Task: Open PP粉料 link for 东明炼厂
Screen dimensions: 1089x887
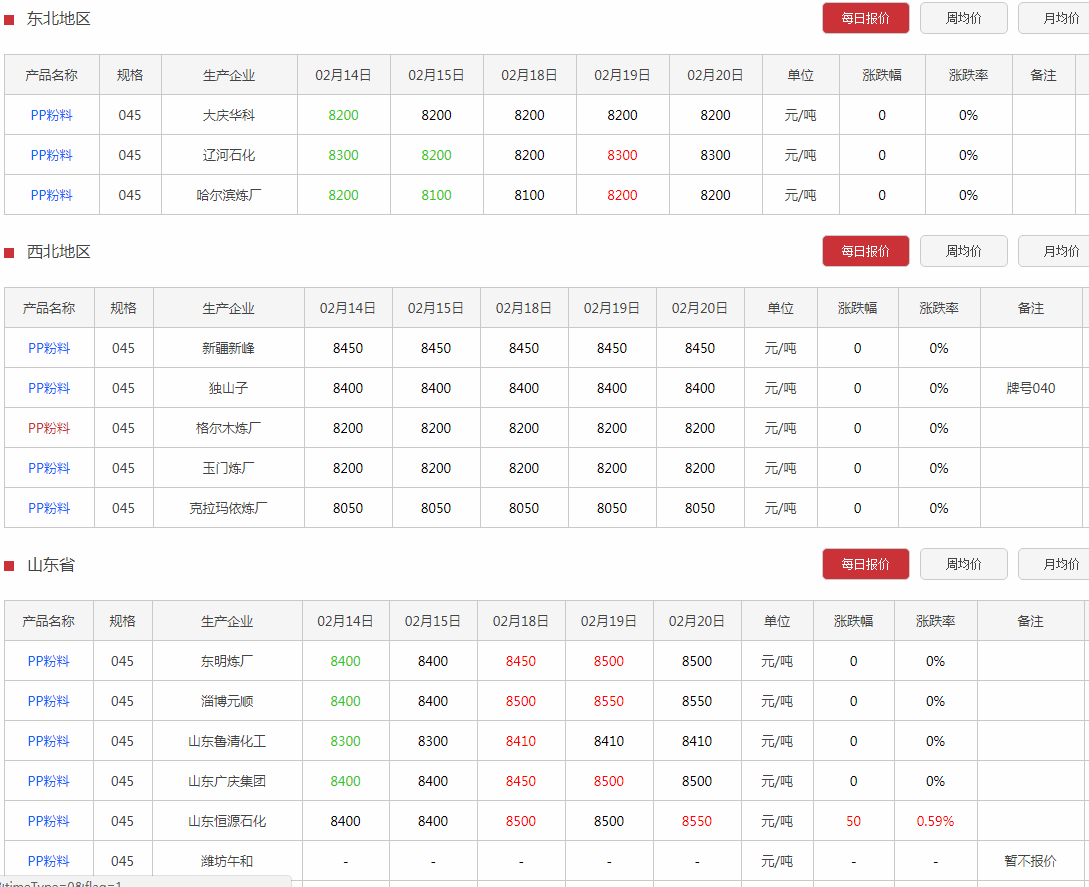Action: pyautogui.click(x=48, y=661)
